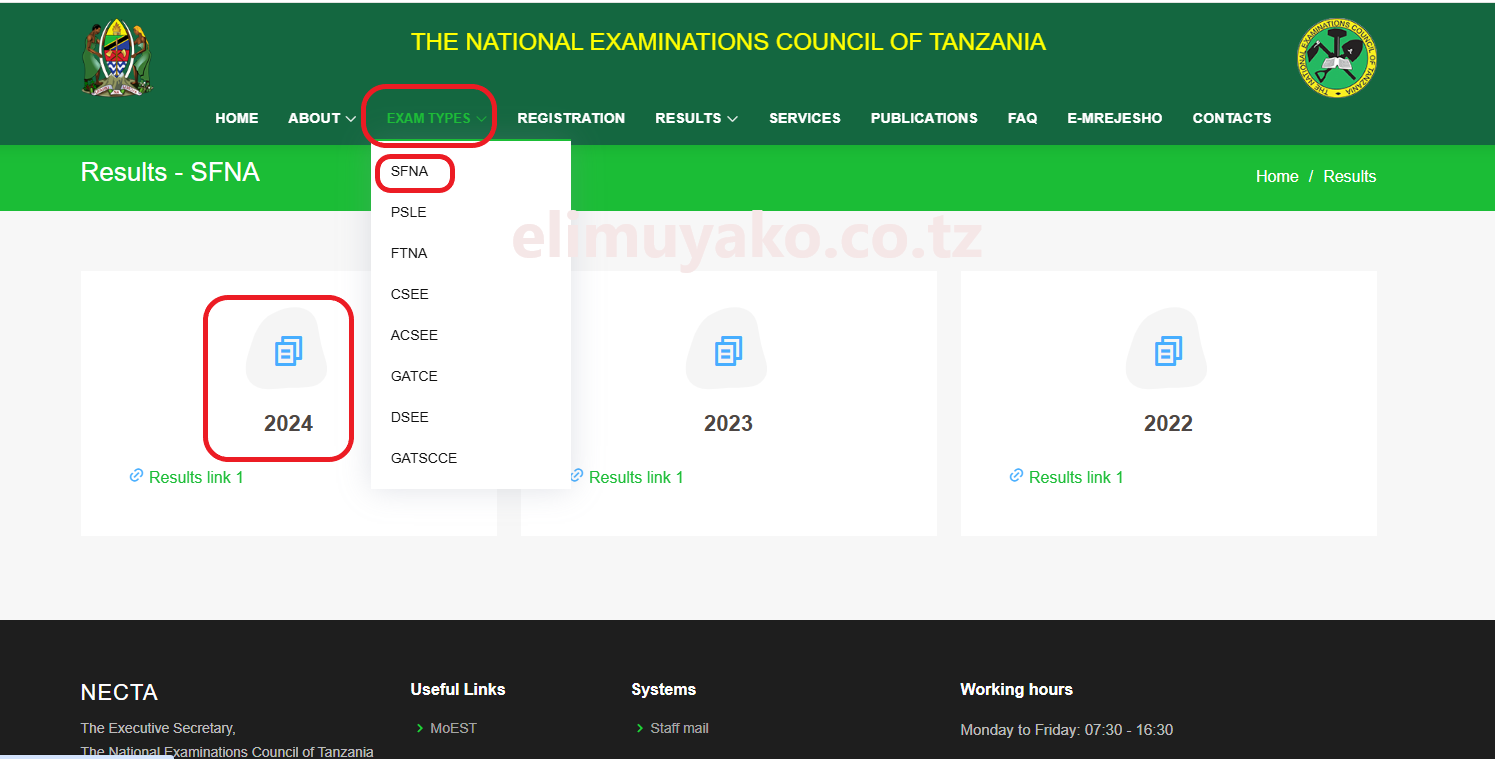The width and height of the screenshot is (1495, 759).
Task: Open the 2023 results document icon
Action: (x=727, y=349)
